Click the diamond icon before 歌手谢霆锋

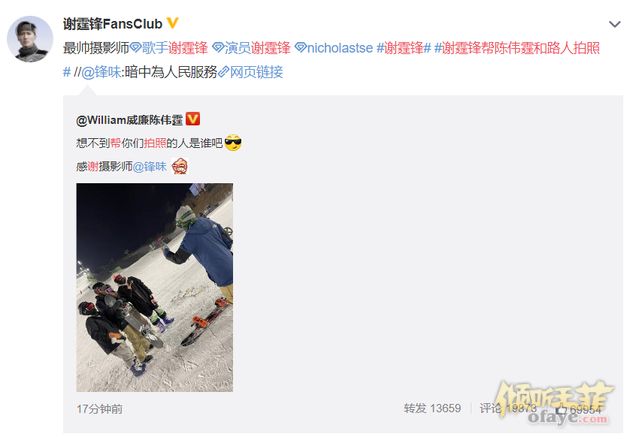point(135,48)
